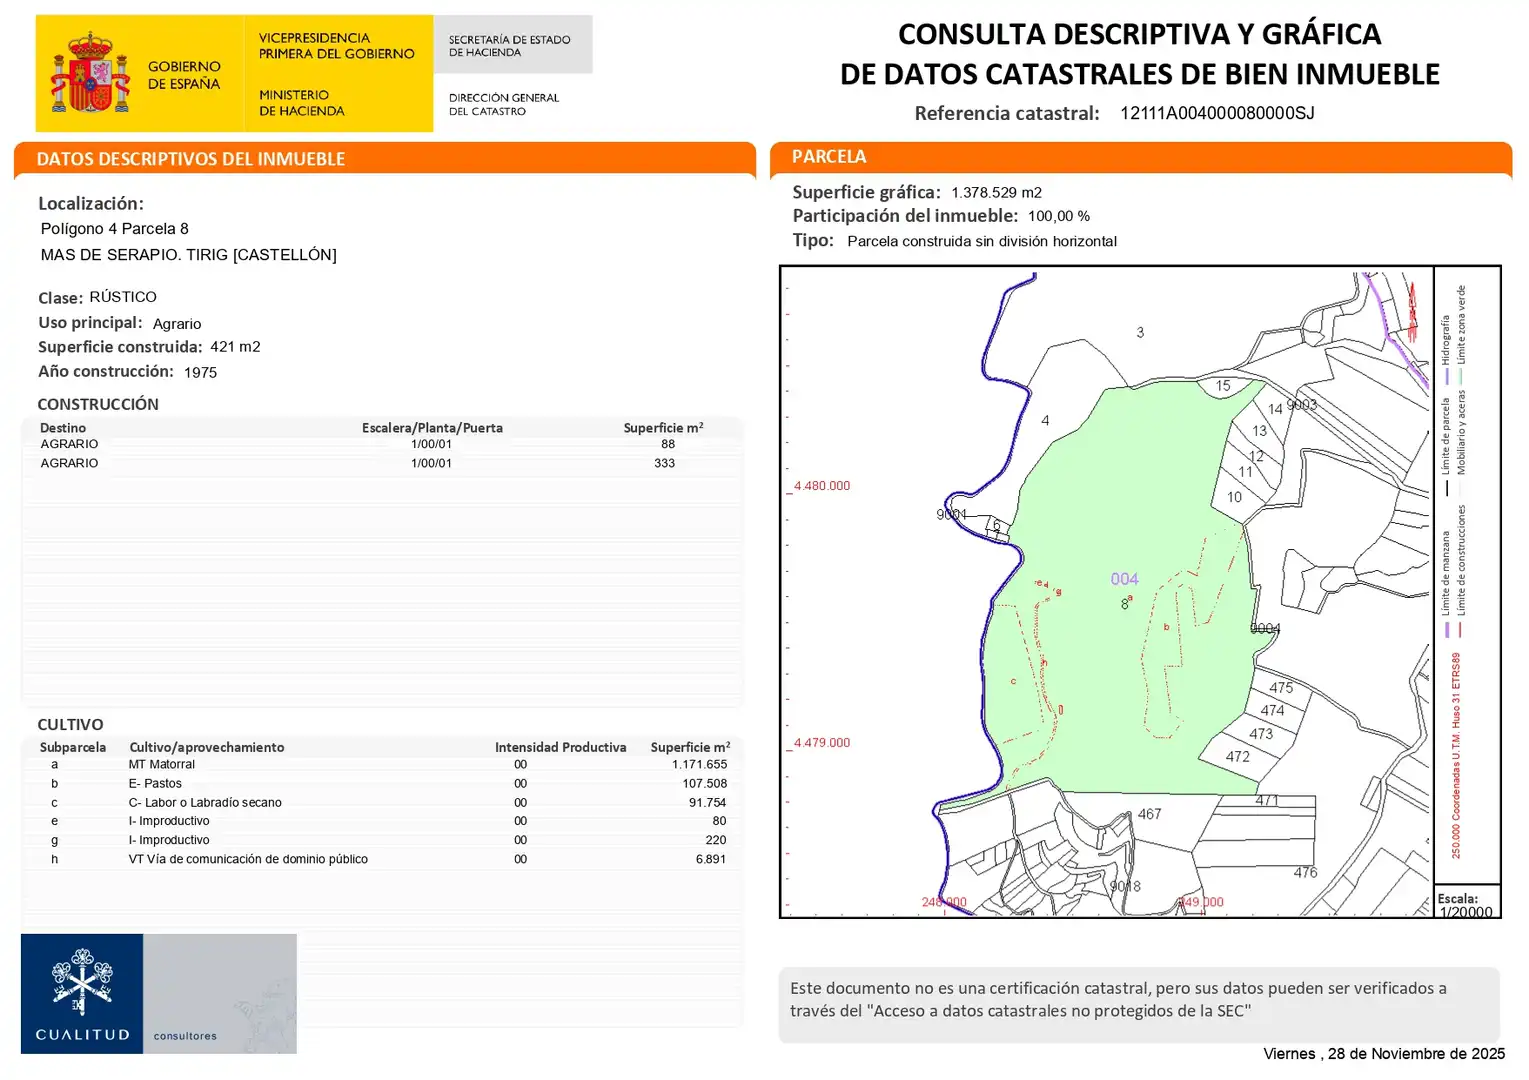Image resolution: width=1529 pixels, height=1080 pixels.
Task: Select the 'RÚSTICO' class value
Action: [x=123, y=297]
